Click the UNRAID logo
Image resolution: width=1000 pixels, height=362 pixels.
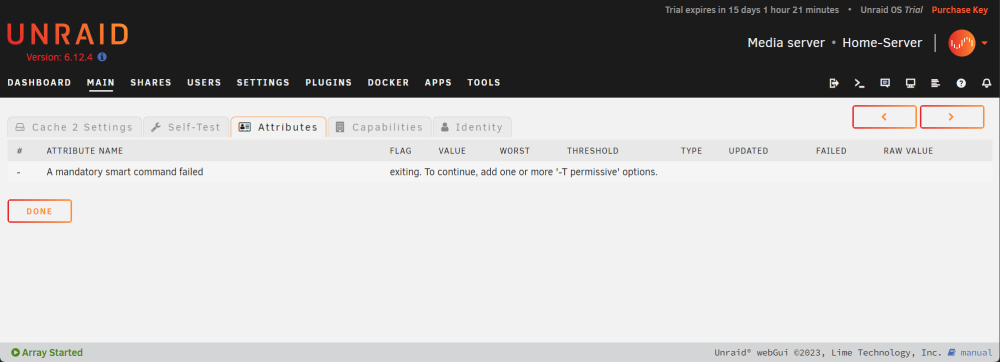[68, 35]
